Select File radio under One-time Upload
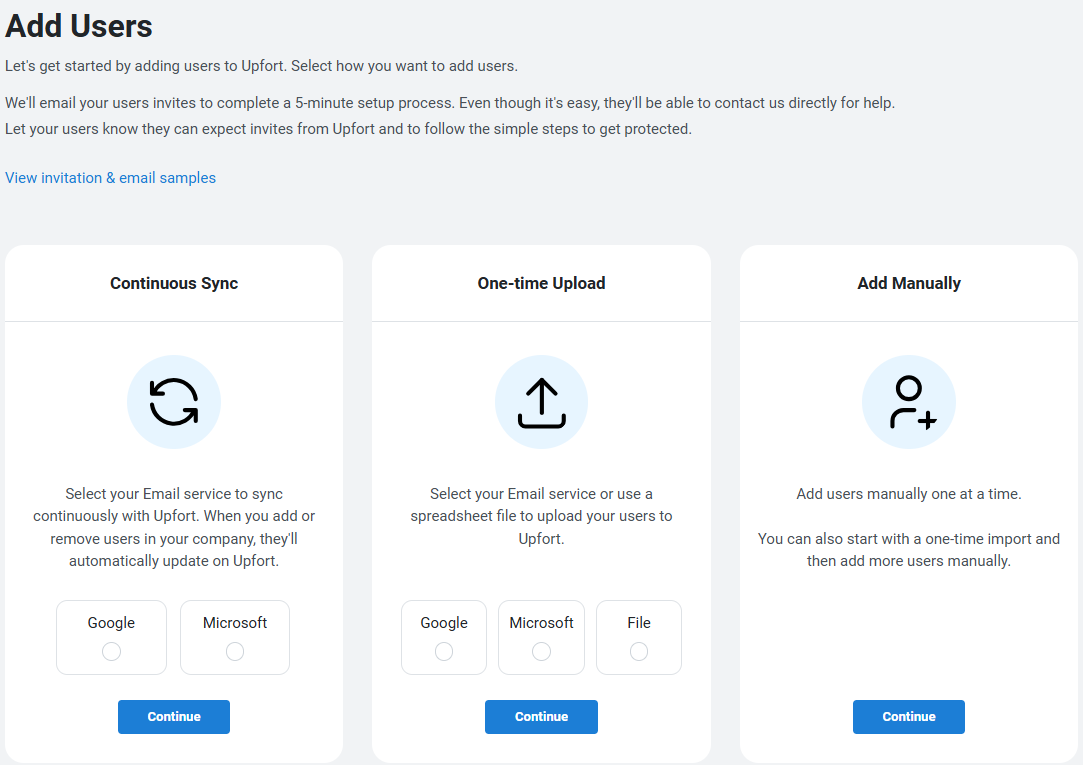The height and width of the screenshot is (765, 1083). (x=639, y=651)
